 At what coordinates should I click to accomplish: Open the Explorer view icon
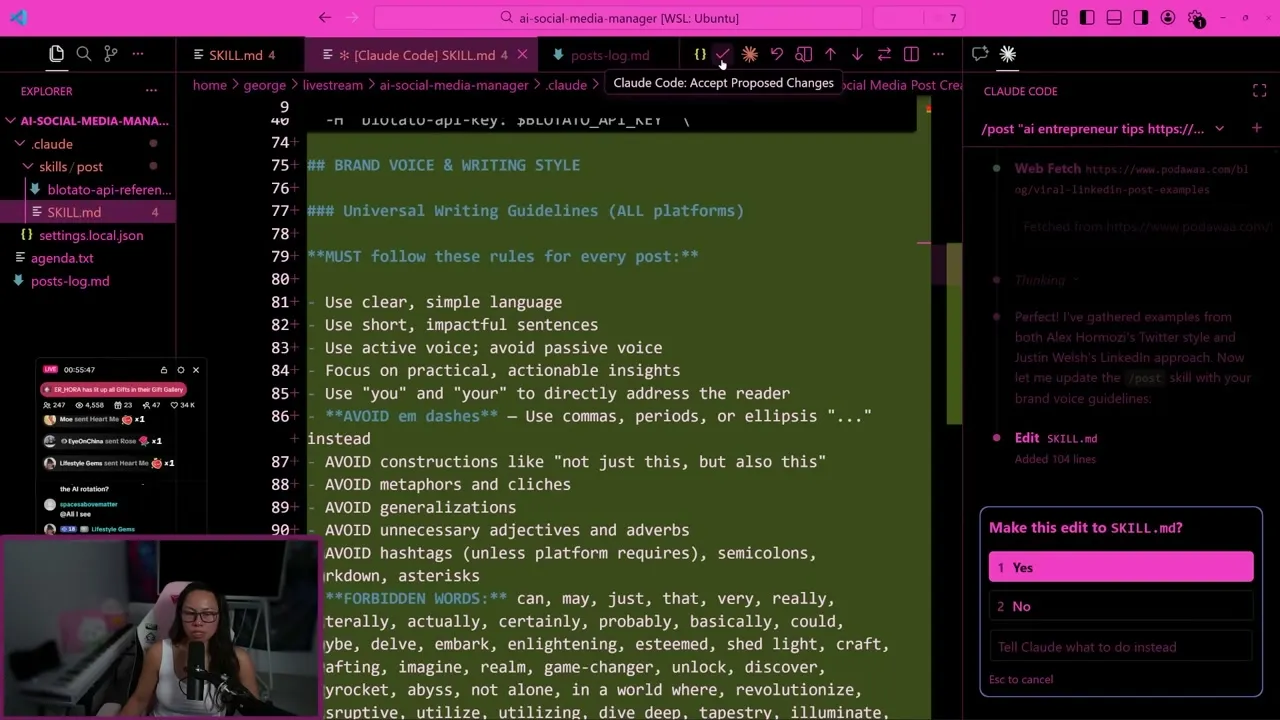pyautogui.click(x=56, y=54)
